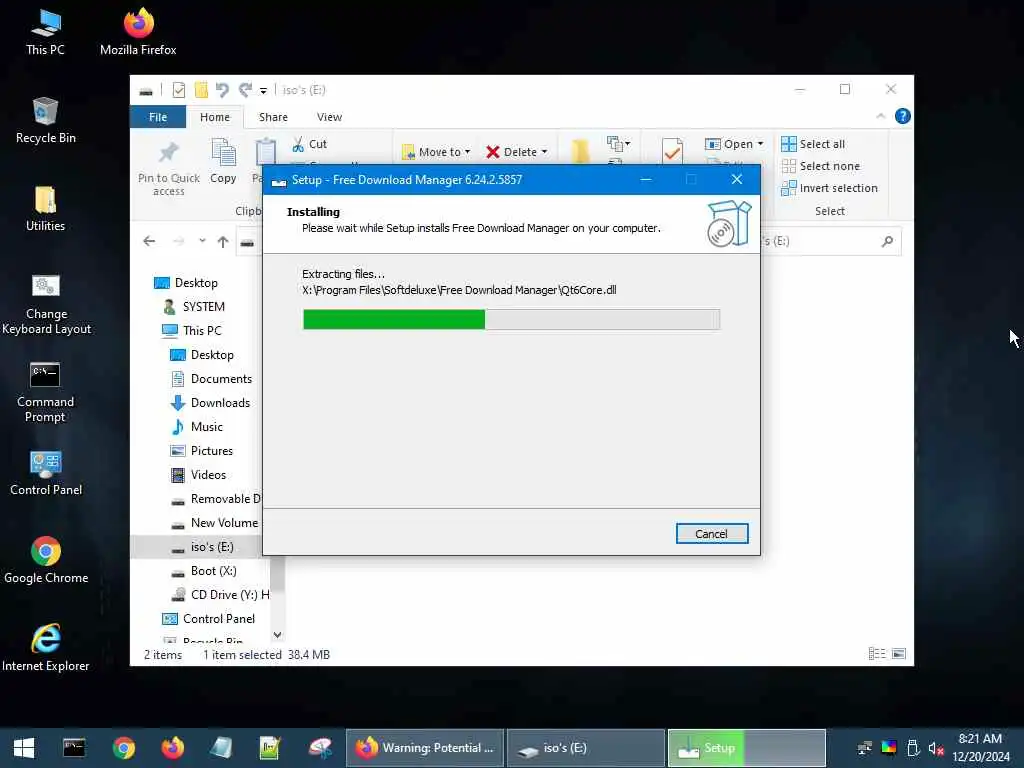Image resolution: width=1024 pixels, height=768 pixels.
Task: Open the Open button dropdown arrow
Action: [x=760, y=144]
